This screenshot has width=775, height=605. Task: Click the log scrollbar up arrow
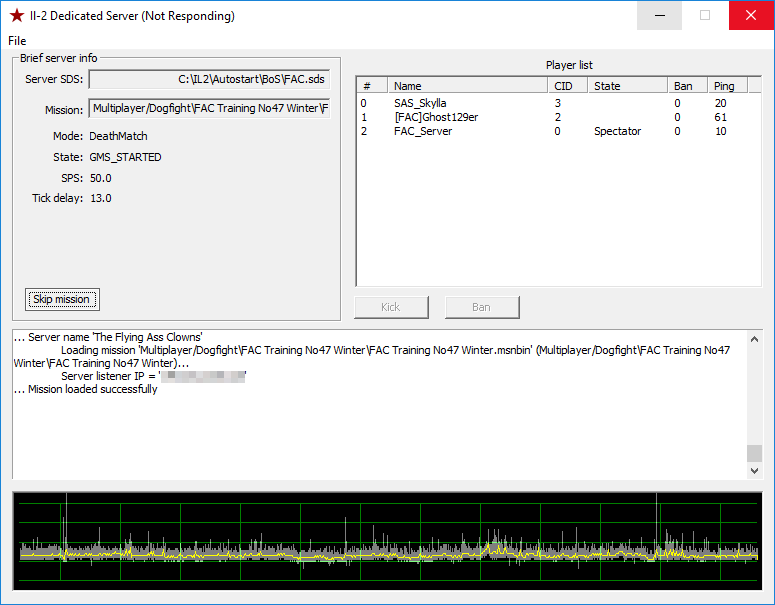coord(754,338)
